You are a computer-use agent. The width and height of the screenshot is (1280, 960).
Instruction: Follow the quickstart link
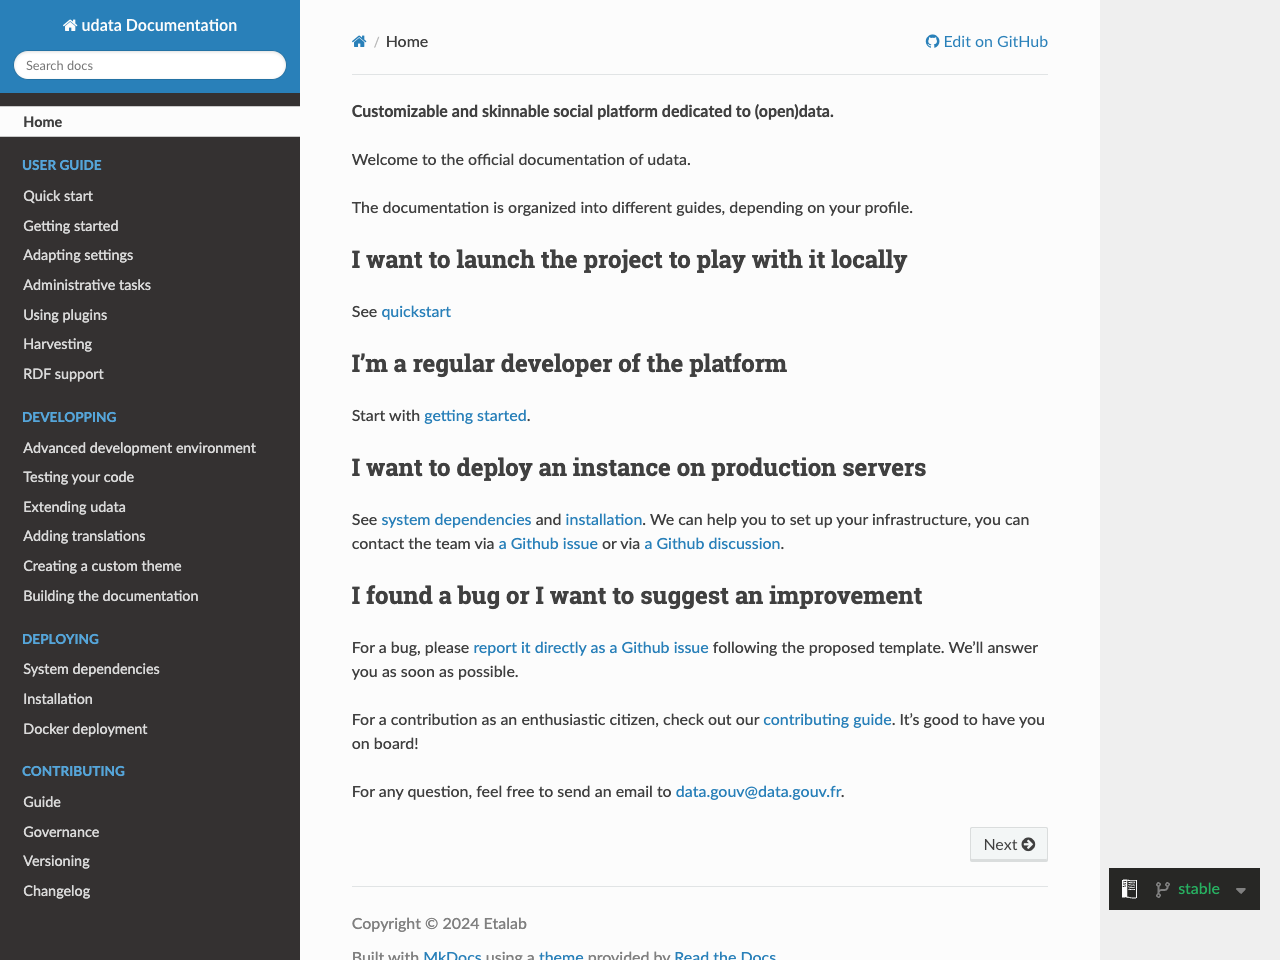click(x=416, y=311)
